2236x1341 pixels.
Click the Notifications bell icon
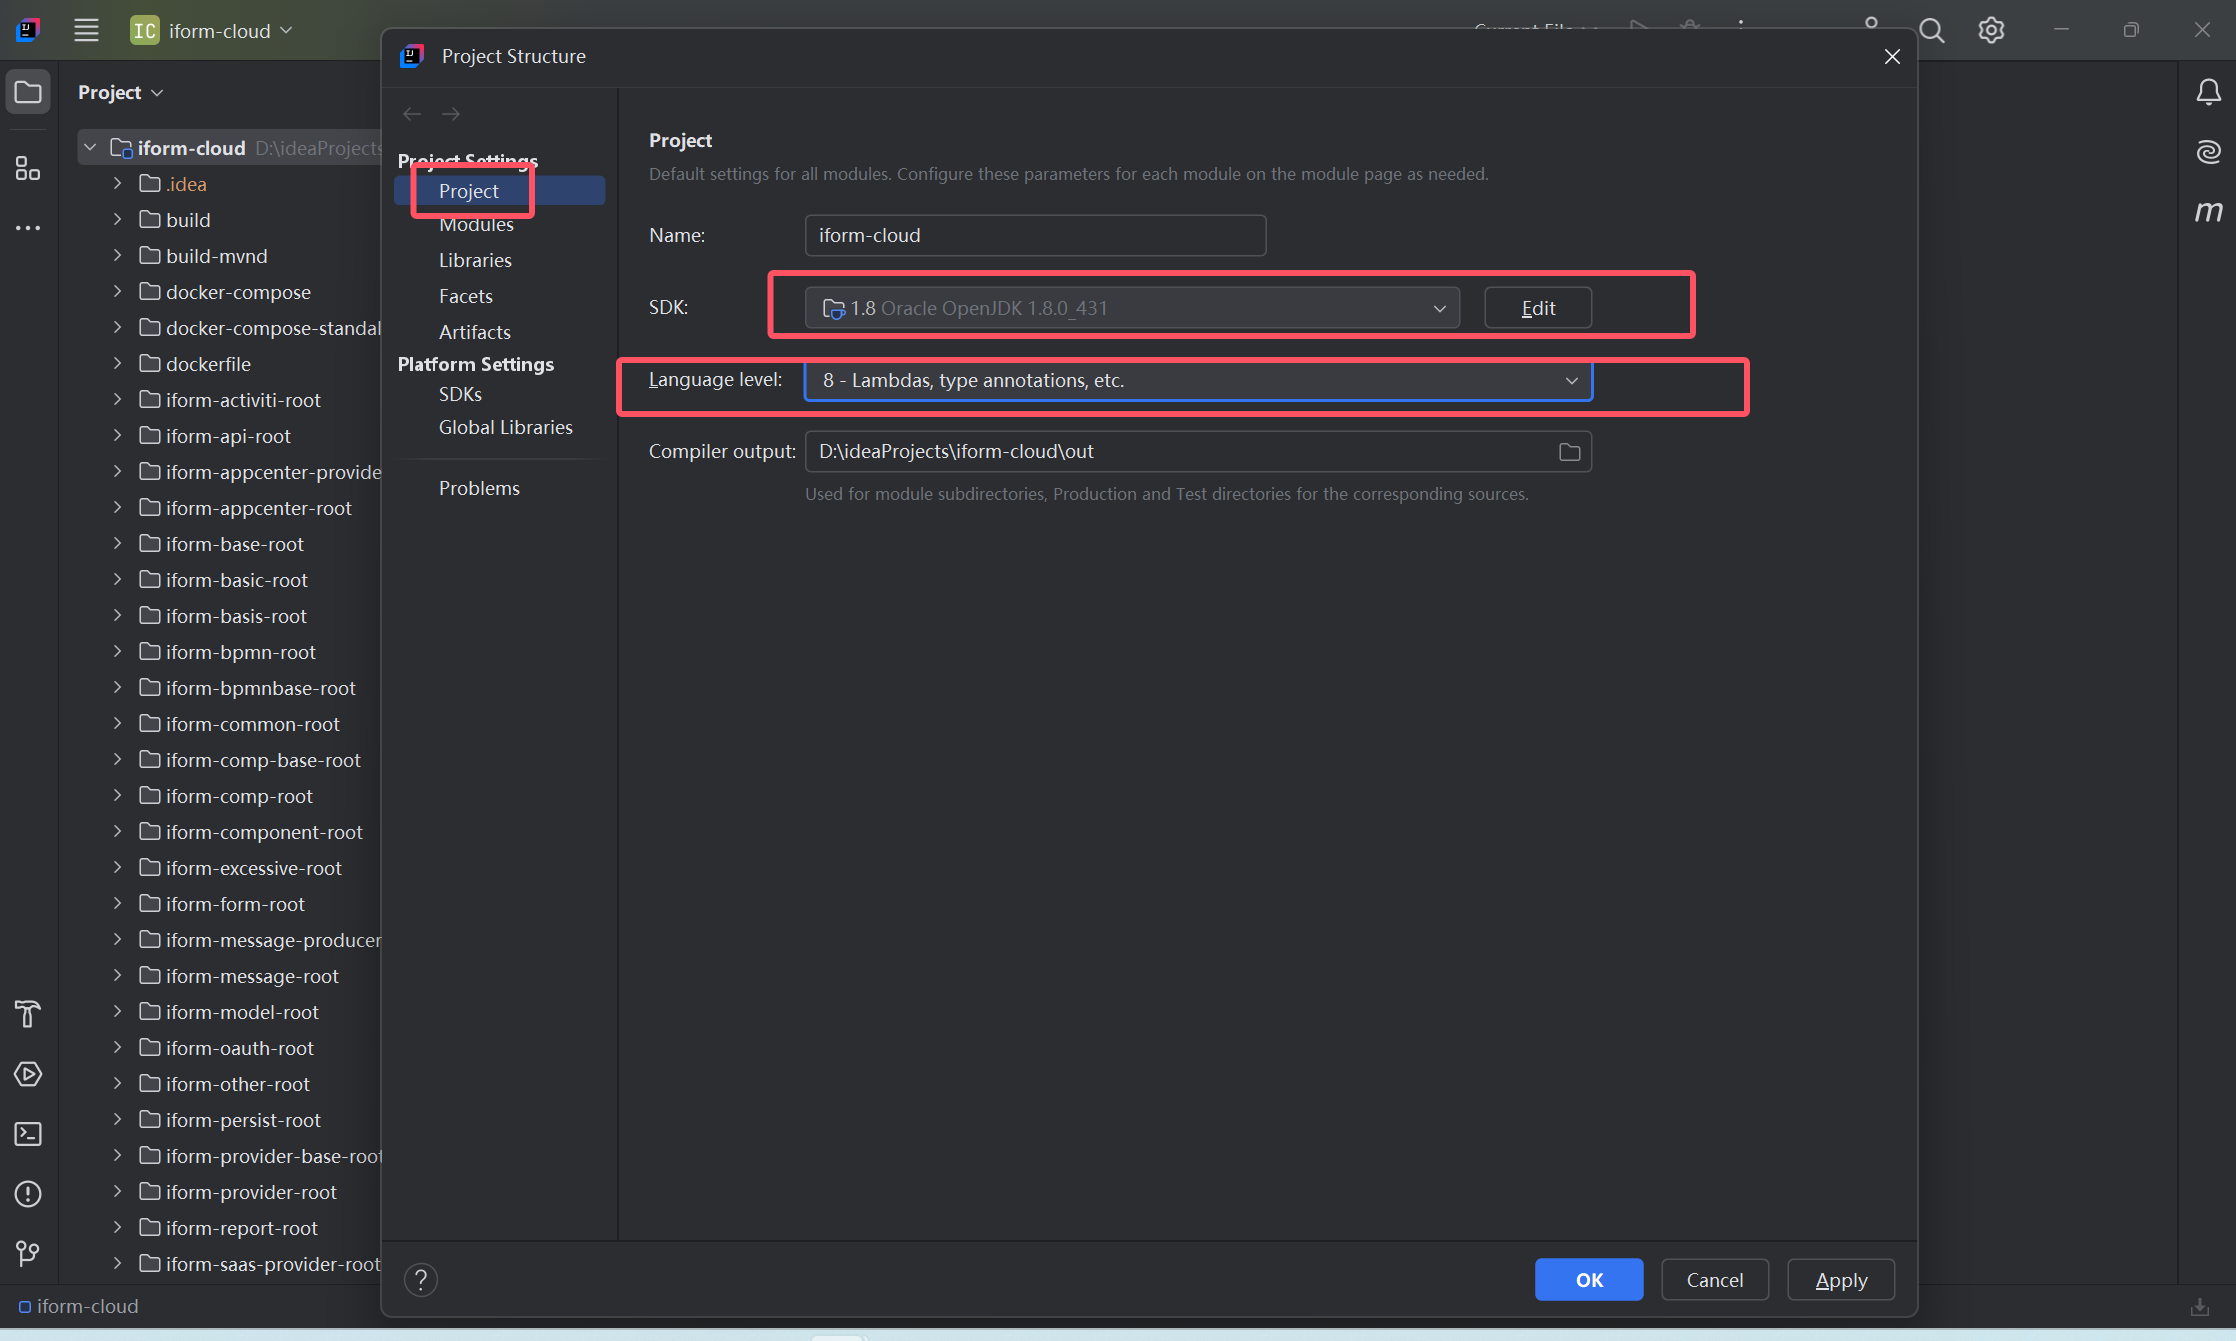tap(2208, 93)
